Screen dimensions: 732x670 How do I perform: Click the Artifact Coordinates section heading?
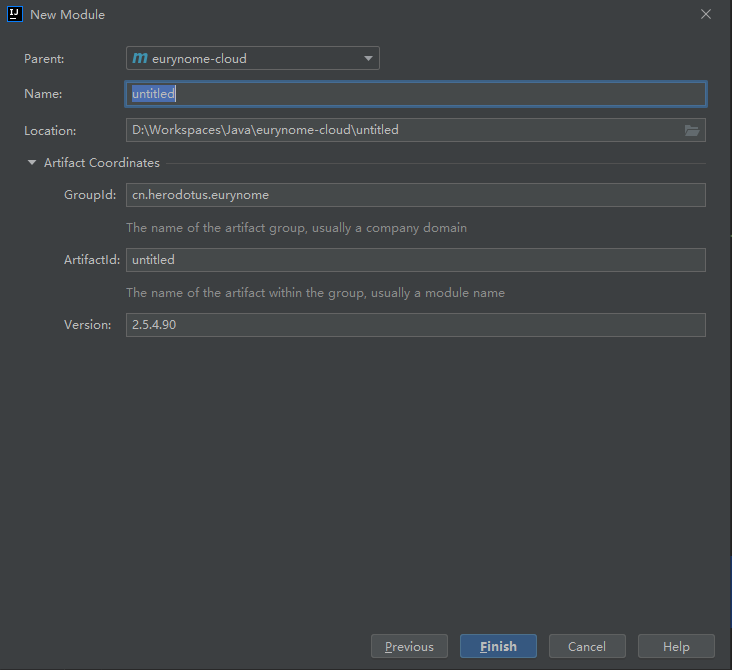pyautogui.click(x=101, y=163)
